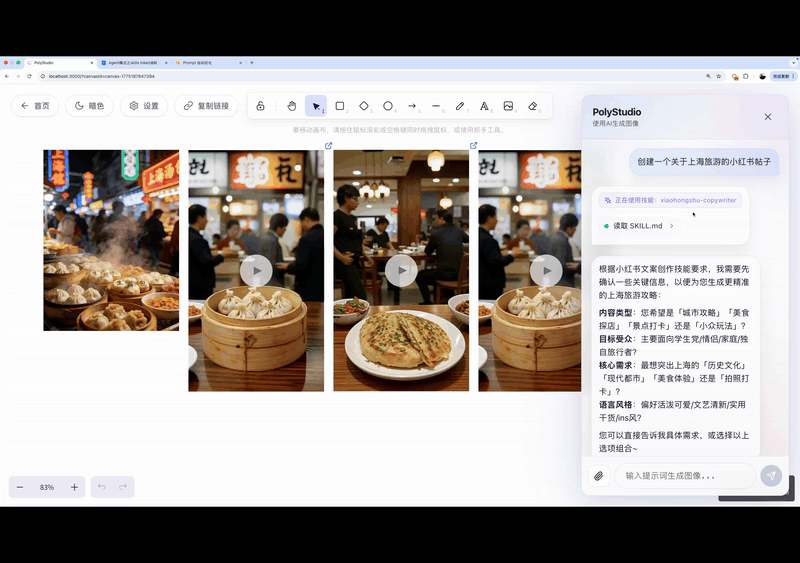Click the browser forward arrow
The image size is (800, 563).
[x=18, y=76]
